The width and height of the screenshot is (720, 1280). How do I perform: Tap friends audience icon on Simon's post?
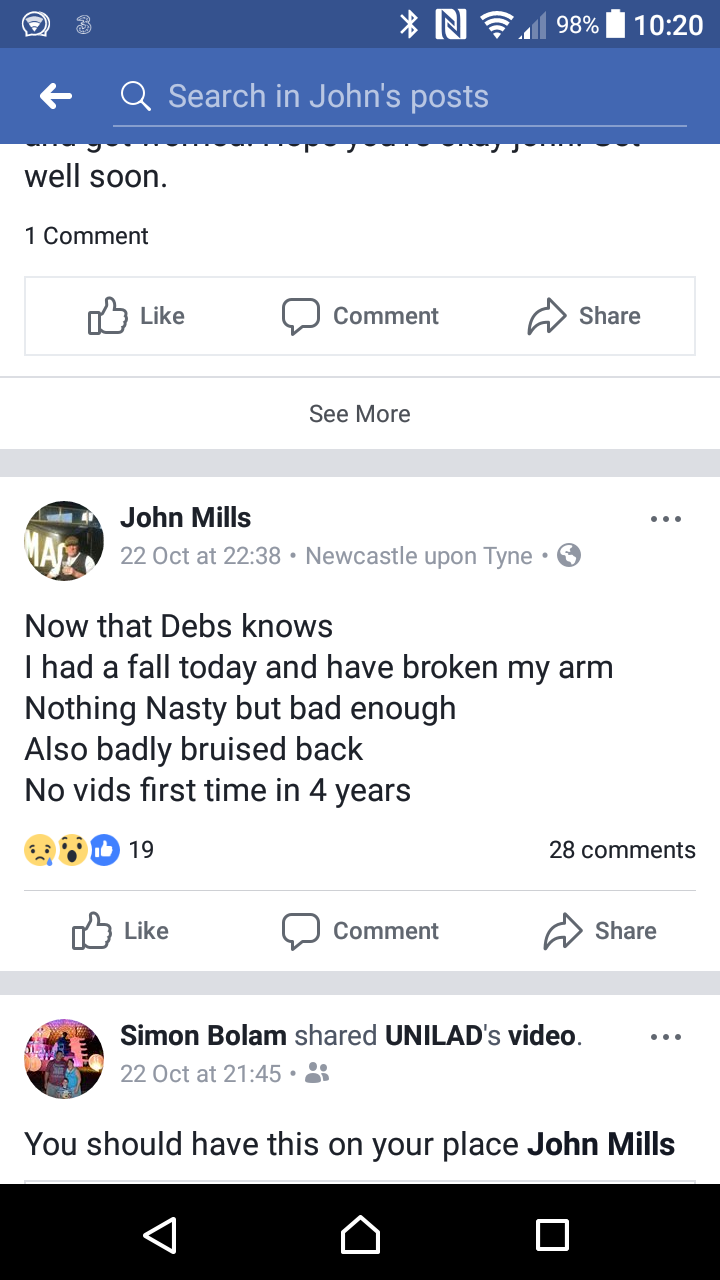[316, 1074]
